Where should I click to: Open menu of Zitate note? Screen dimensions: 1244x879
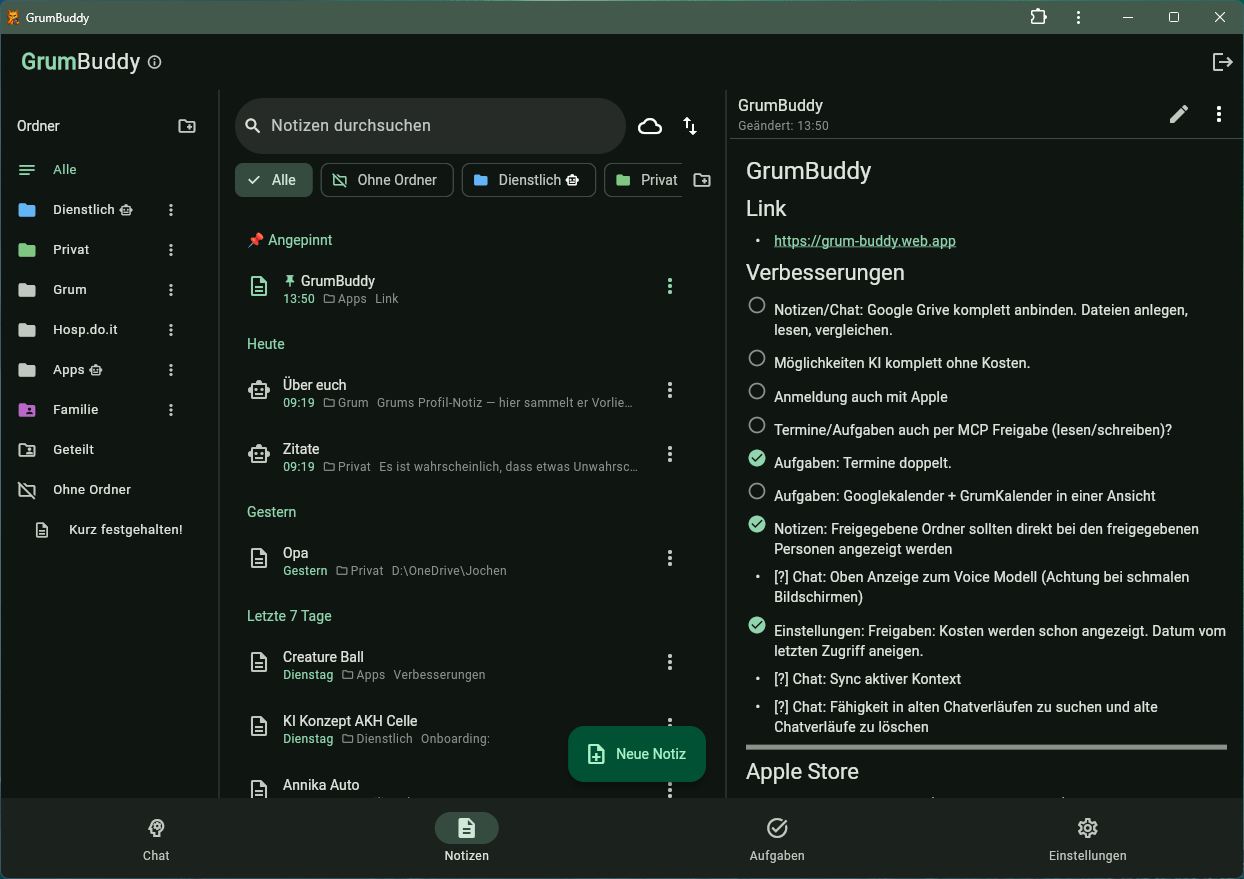point(670,454)
